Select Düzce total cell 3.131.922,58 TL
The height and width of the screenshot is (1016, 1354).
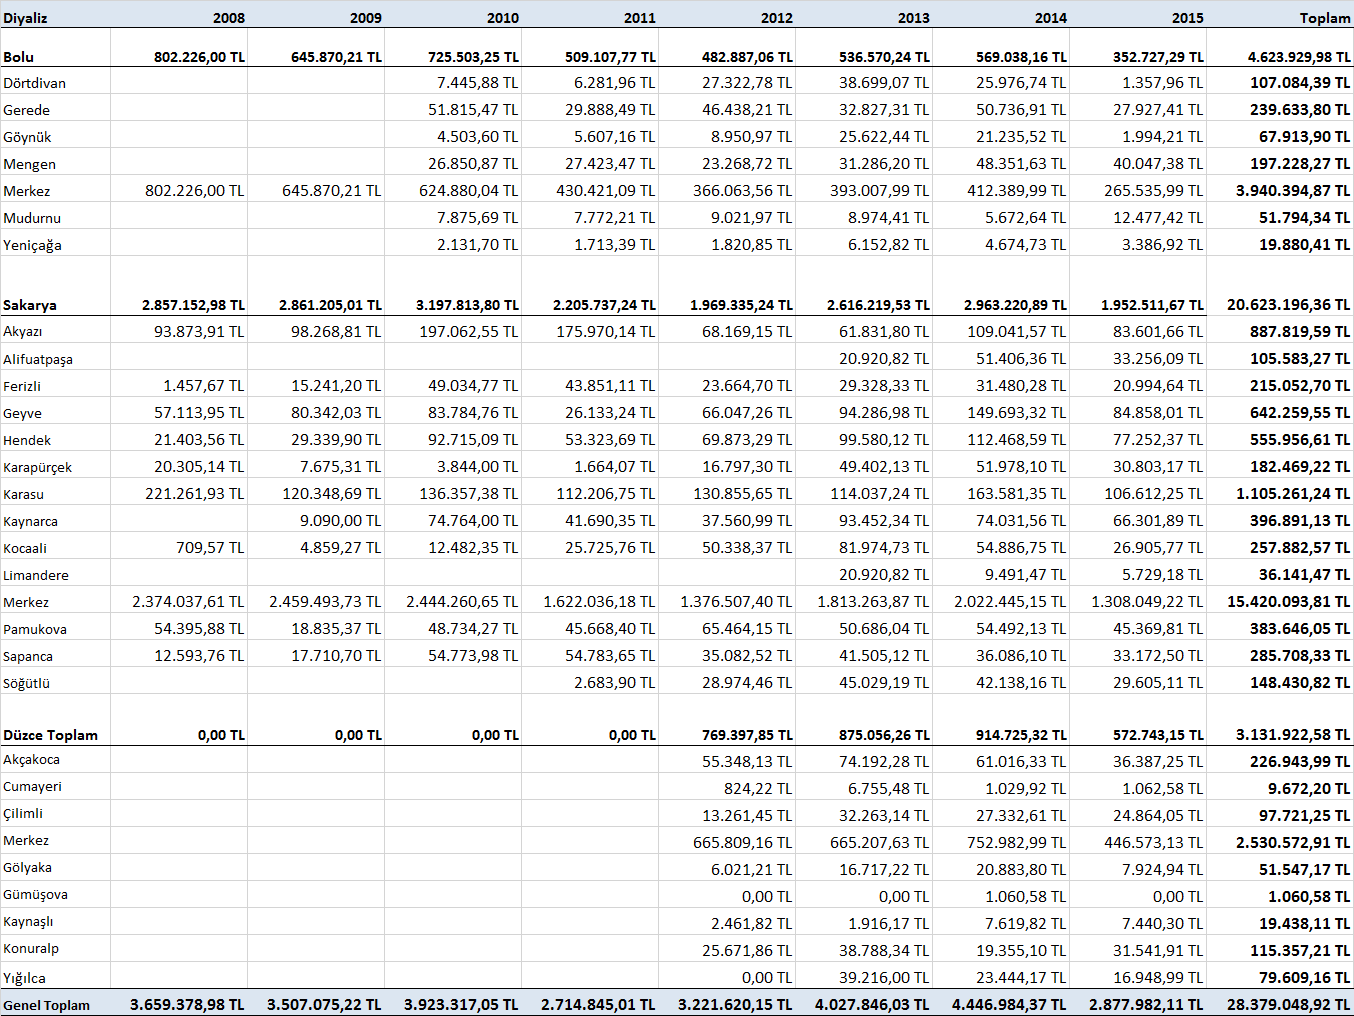(x=1294, y=735)
